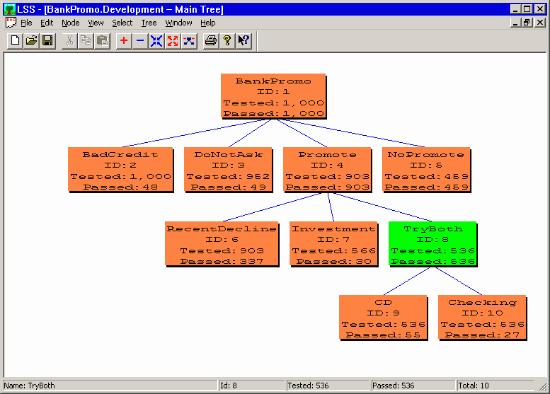Click the LSS application icon in title bar

(x=10, y=9)
